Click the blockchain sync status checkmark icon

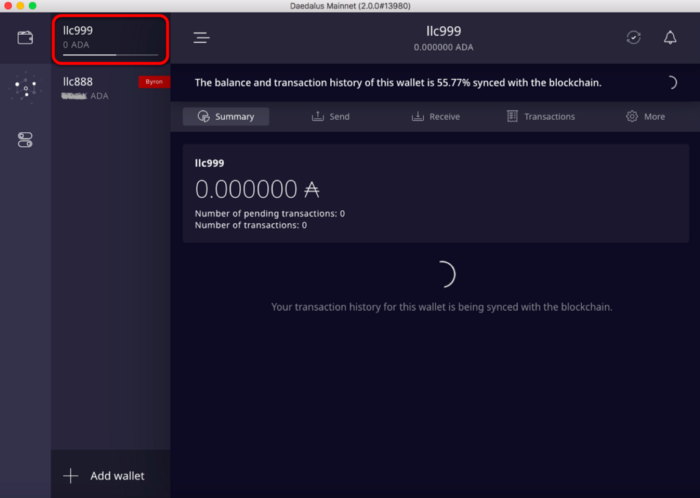pos(633,38)
